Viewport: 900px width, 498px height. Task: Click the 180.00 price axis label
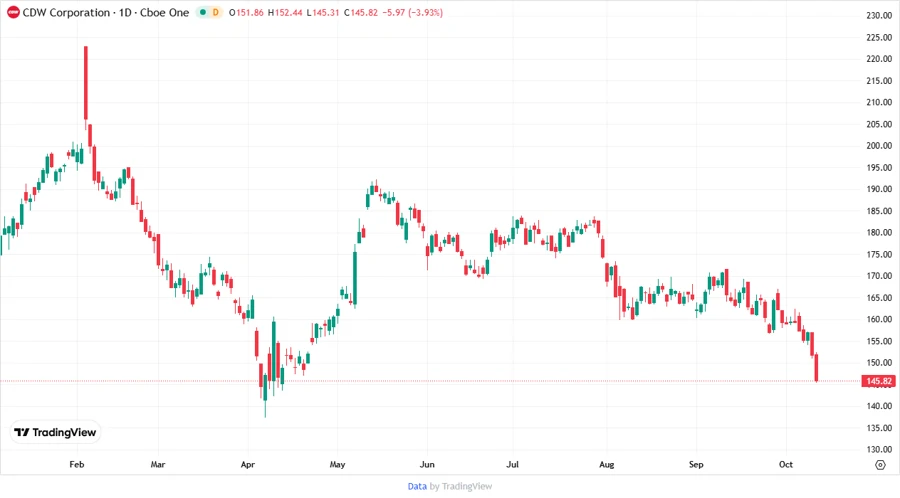point(879,233)
